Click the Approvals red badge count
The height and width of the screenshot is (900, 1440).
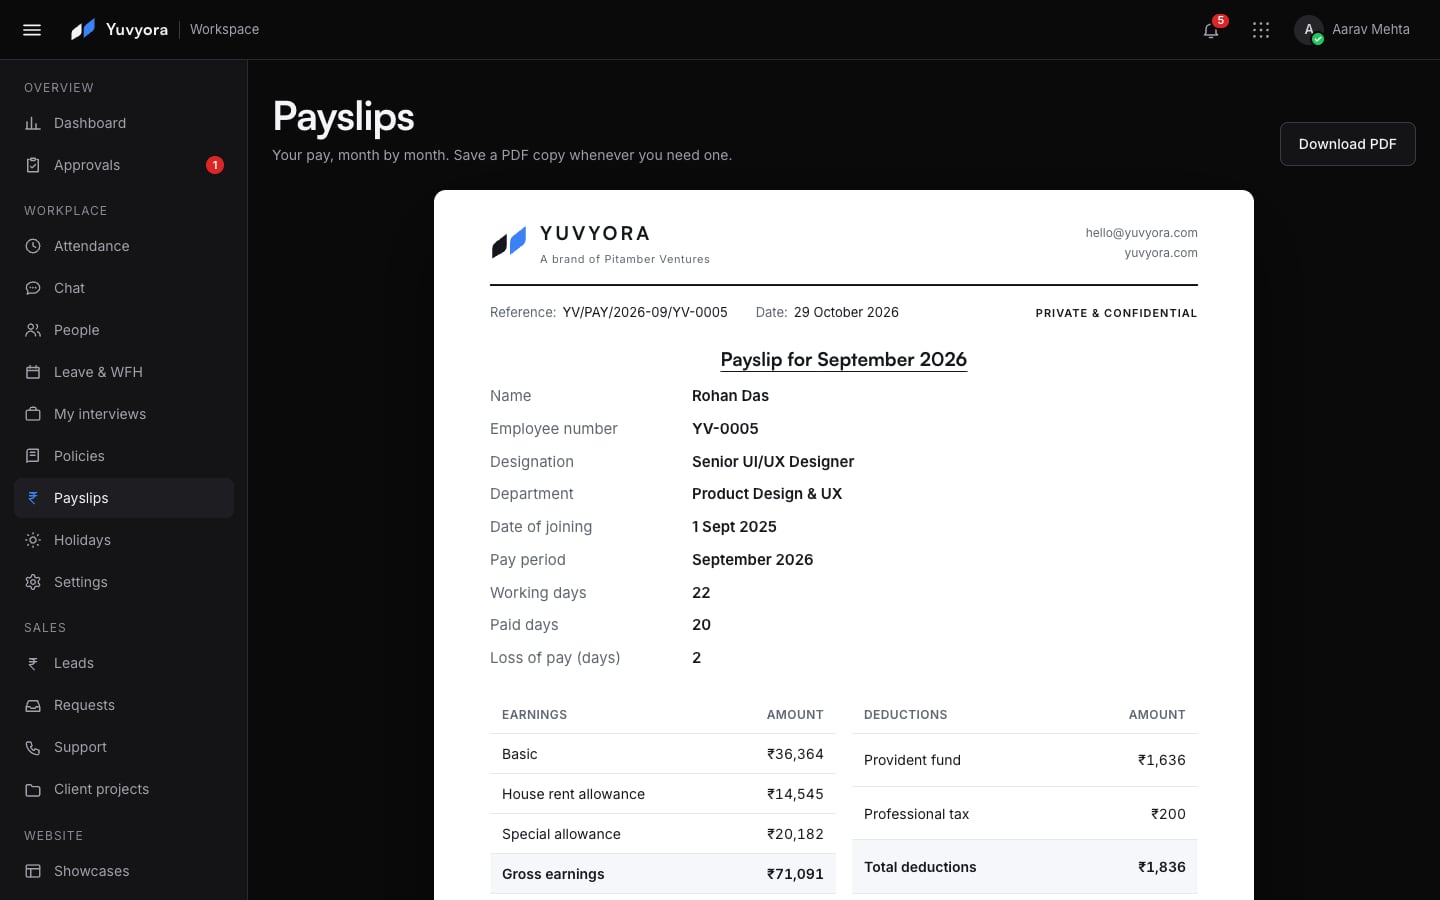215,165
